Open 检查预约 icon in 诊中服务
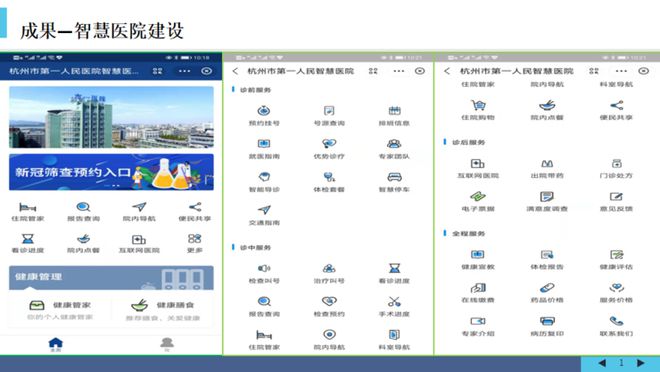 pyautogui.click(x=329, y=302)
